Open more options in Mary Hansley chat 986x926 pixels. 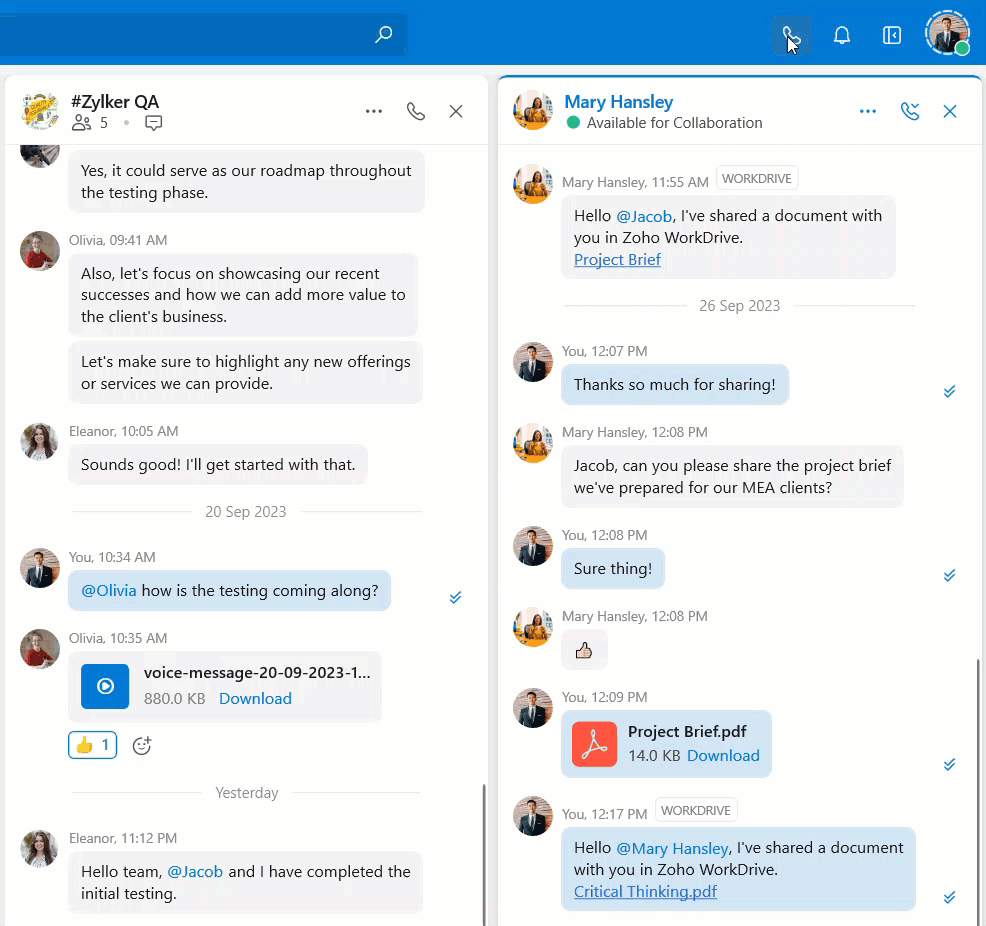click(x=868, y=111)
